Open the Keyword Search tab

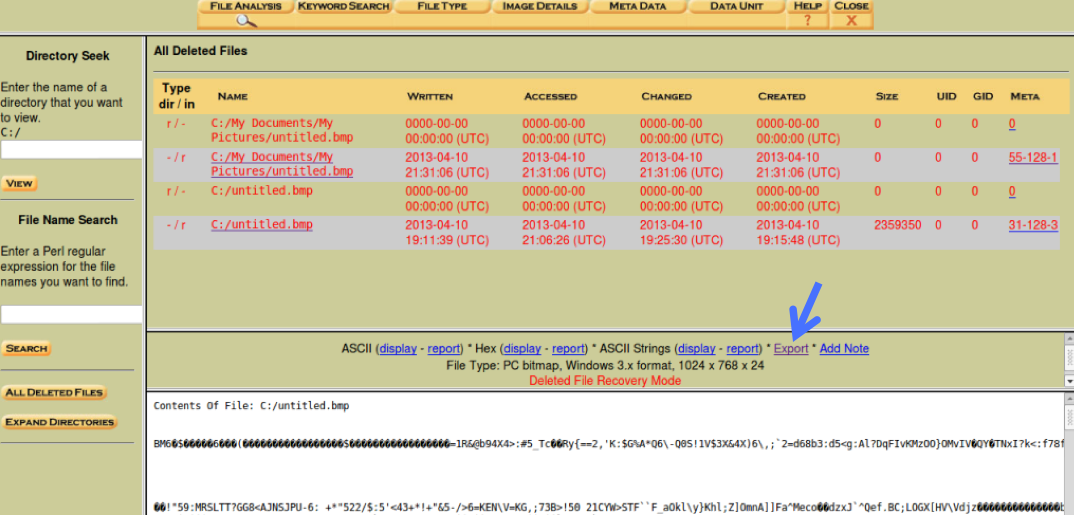pos(344,6)
